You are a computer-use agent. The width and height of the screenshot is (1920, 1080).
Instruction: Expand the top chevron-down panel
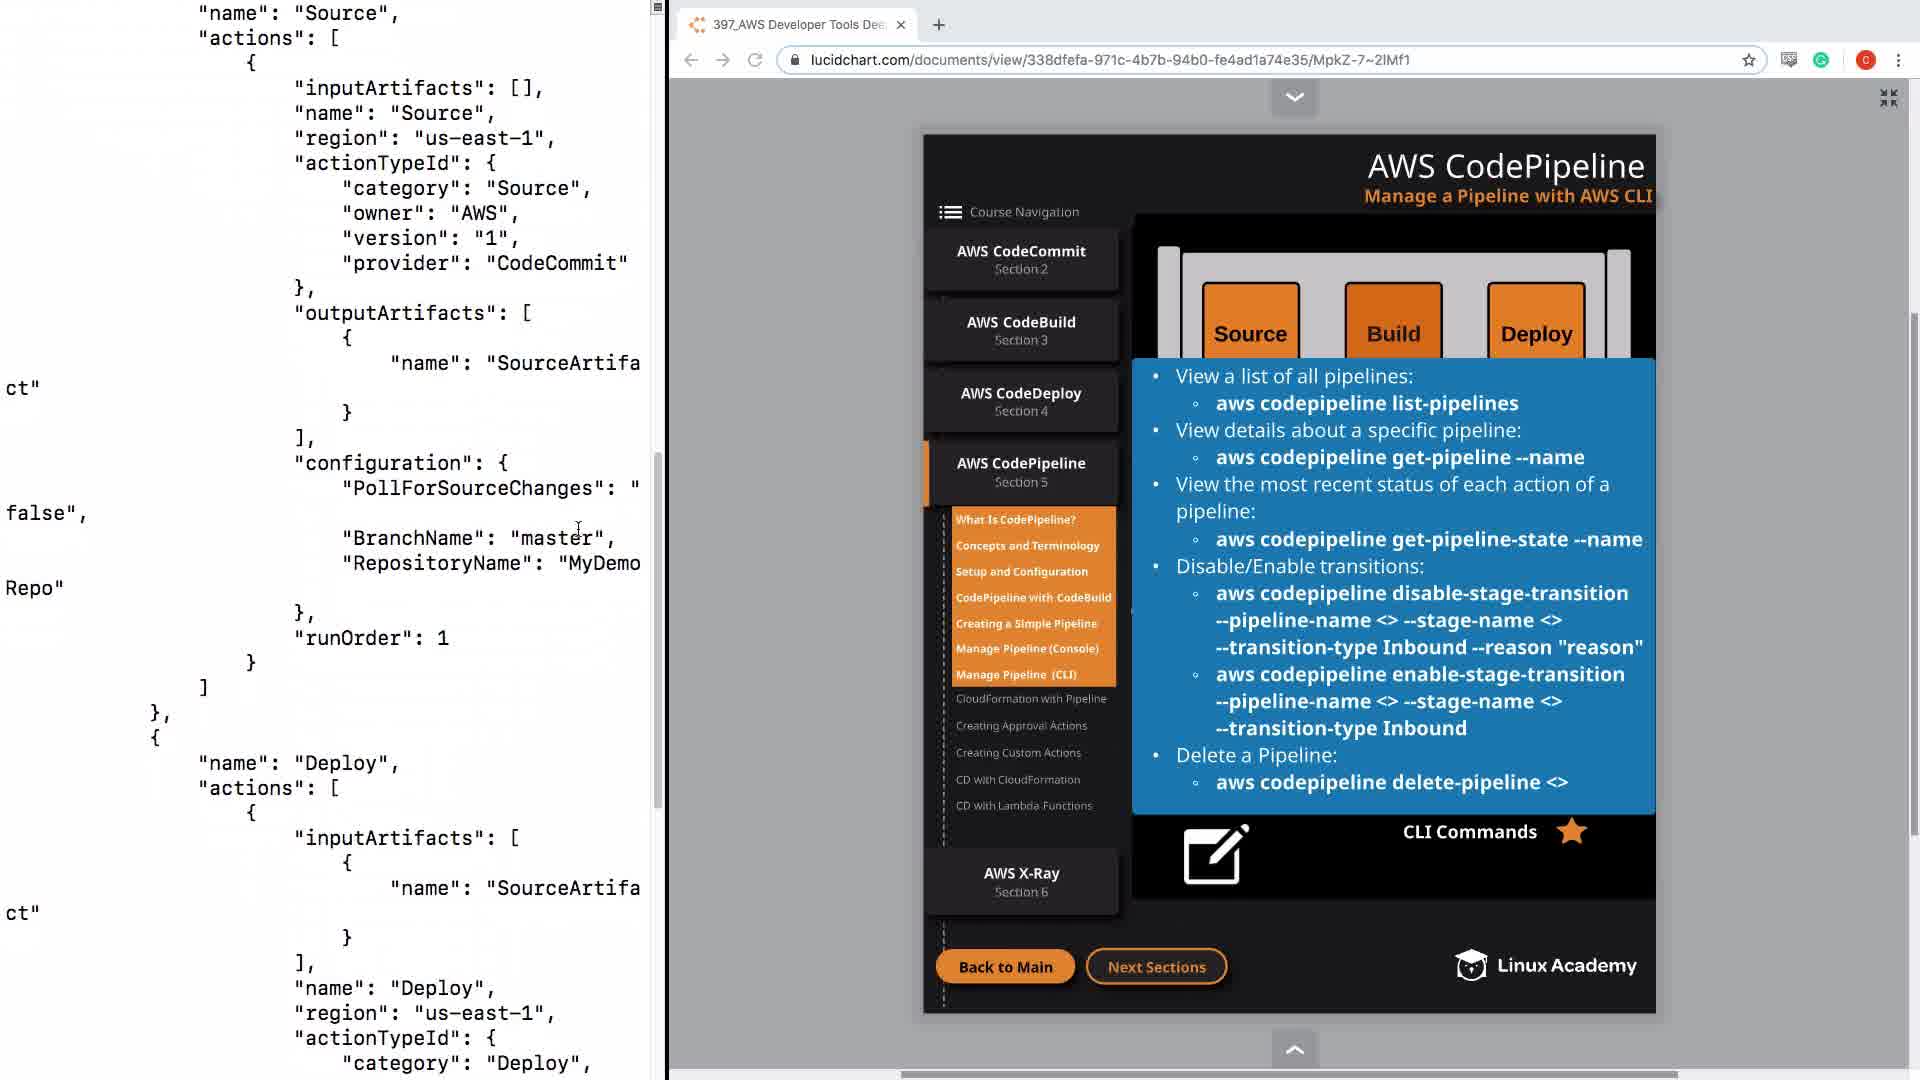[x=1294, y=97]
